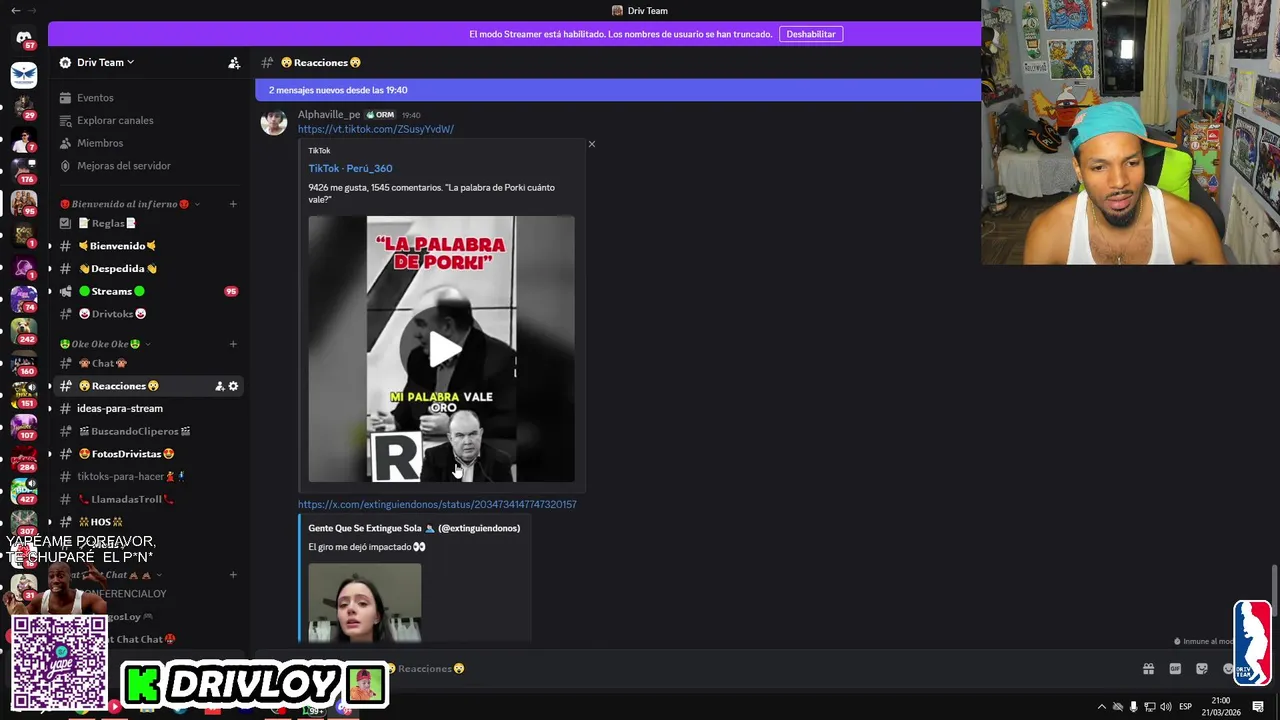Open the Drivtoks channel
The image size is (1280, 720).
click(x=112, y=314)
